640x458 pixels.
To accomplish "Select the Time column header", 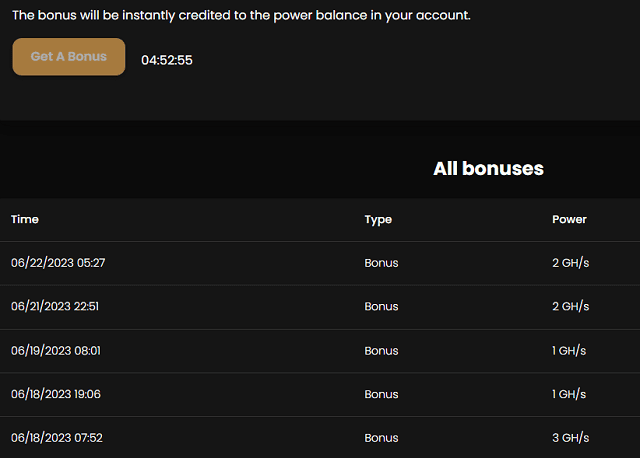I will pyautogui.click(x=25, y=220).
